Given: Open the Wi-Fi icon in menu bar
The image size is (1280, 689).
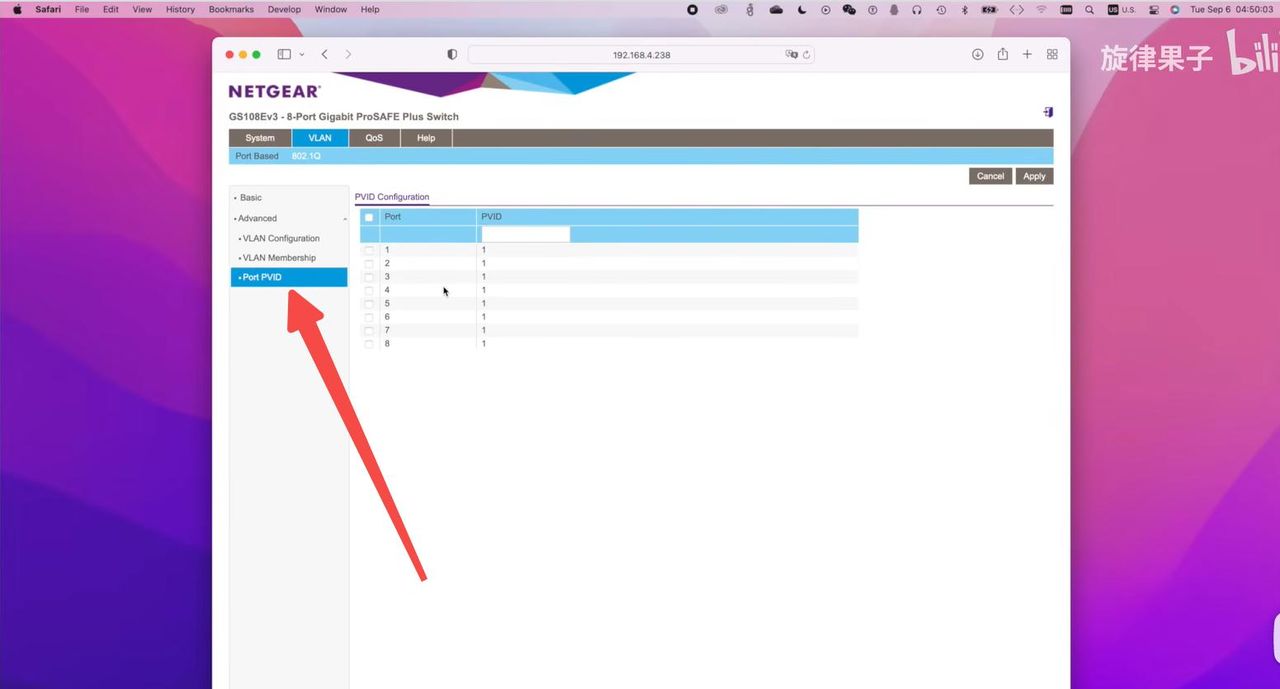Looking at the screenshot, I should [1042, 9].
